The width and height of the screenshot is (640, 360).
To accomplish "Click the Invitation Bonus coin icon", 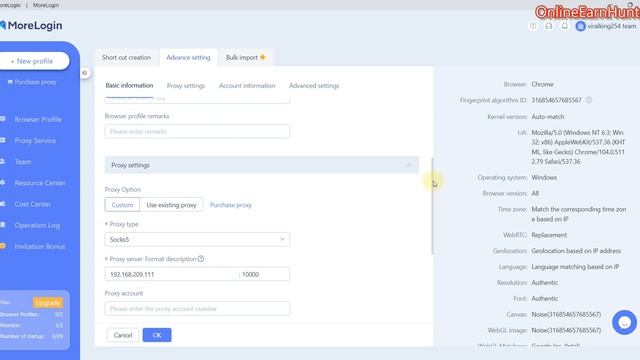I will click(x=3, y=246).
